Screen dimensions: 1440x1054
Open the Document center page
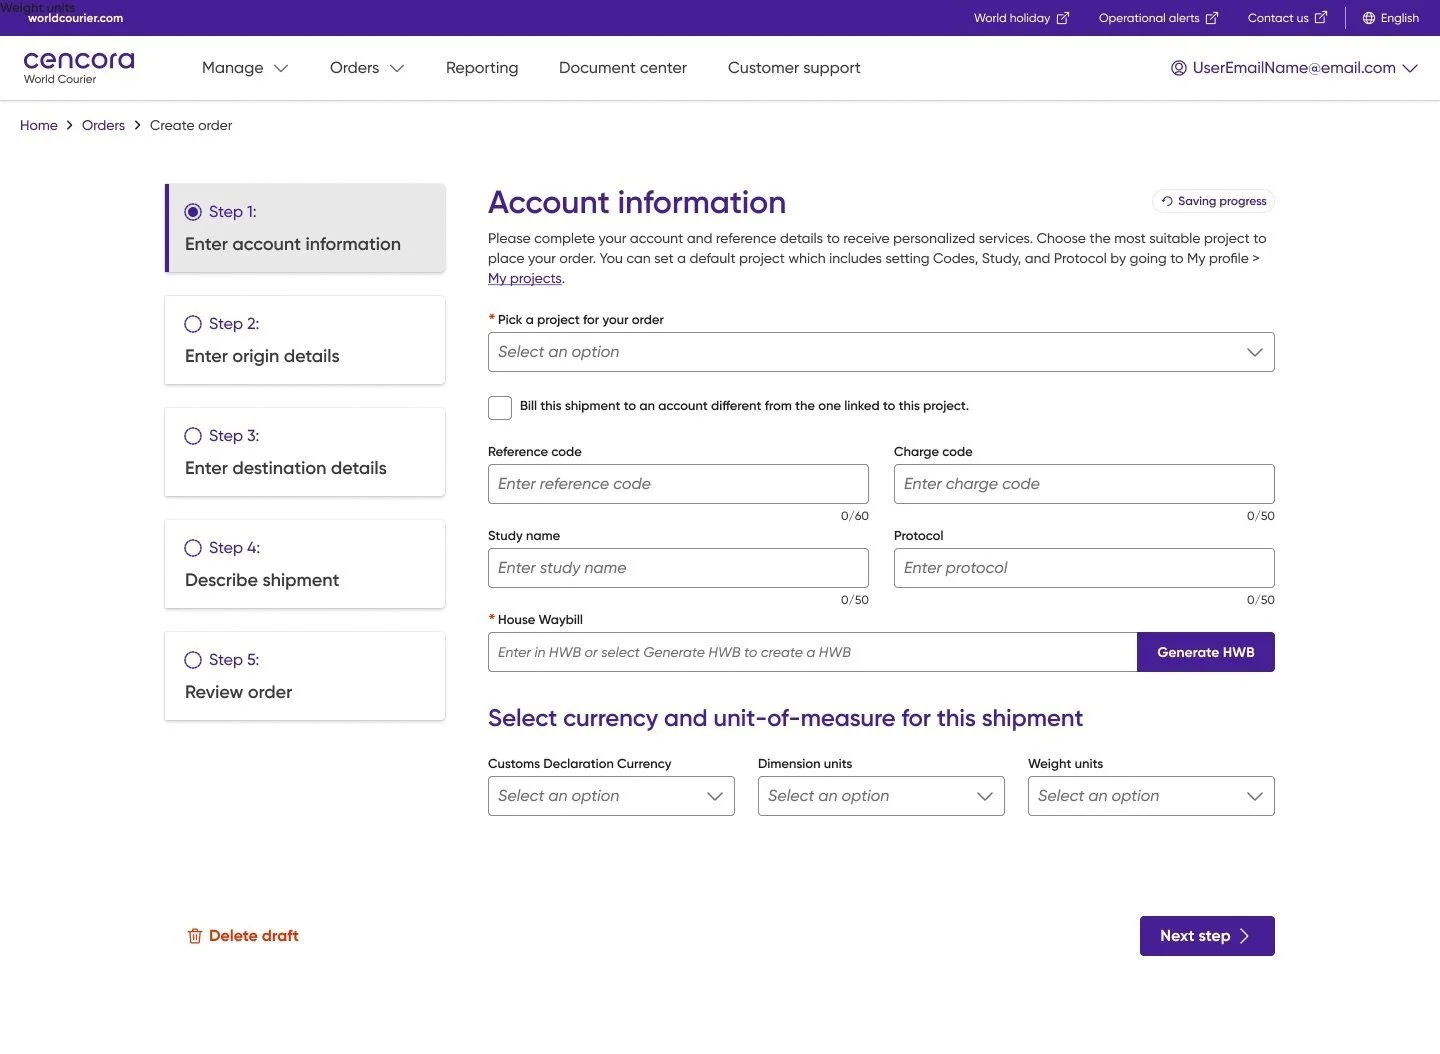pos(623,68)
